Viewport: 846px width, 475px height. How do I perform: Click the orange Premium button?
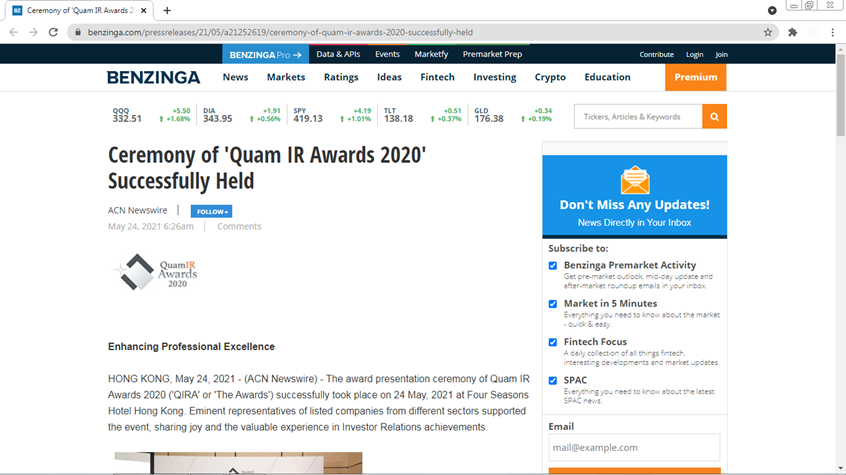point(695,77)
